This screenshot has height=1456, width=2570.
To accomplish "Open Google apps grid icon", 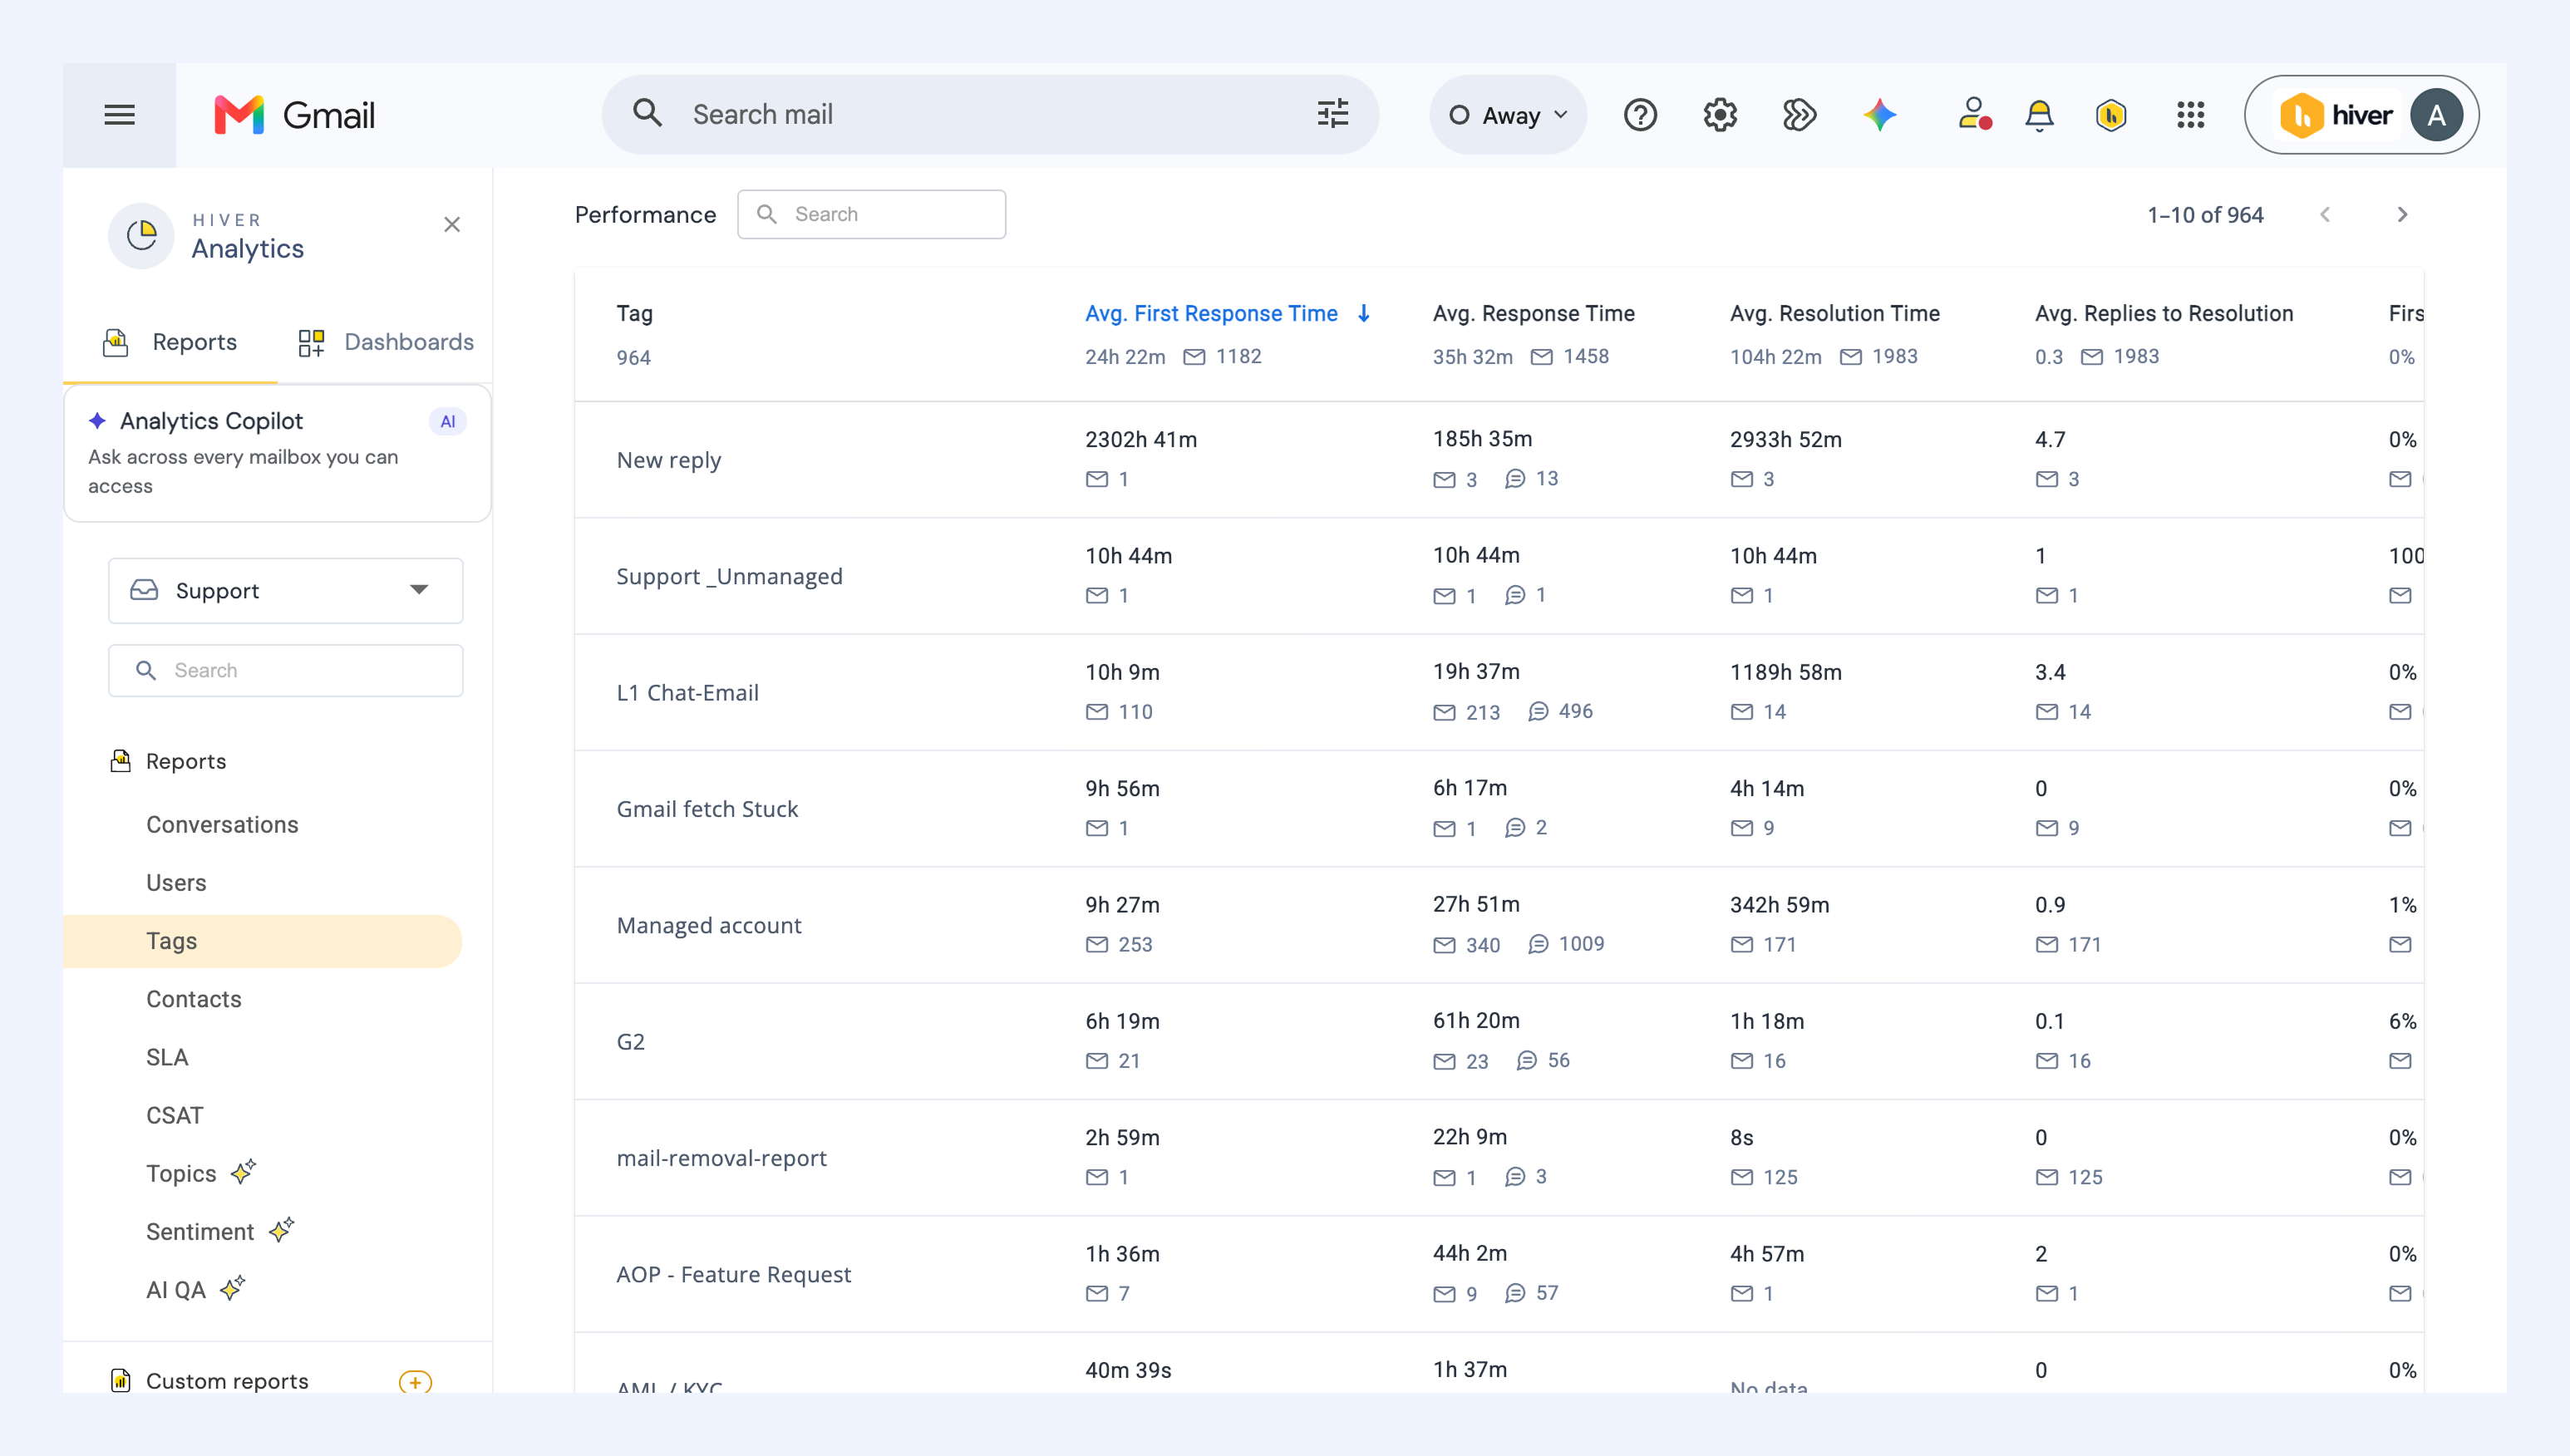I will pos(2190,115).
